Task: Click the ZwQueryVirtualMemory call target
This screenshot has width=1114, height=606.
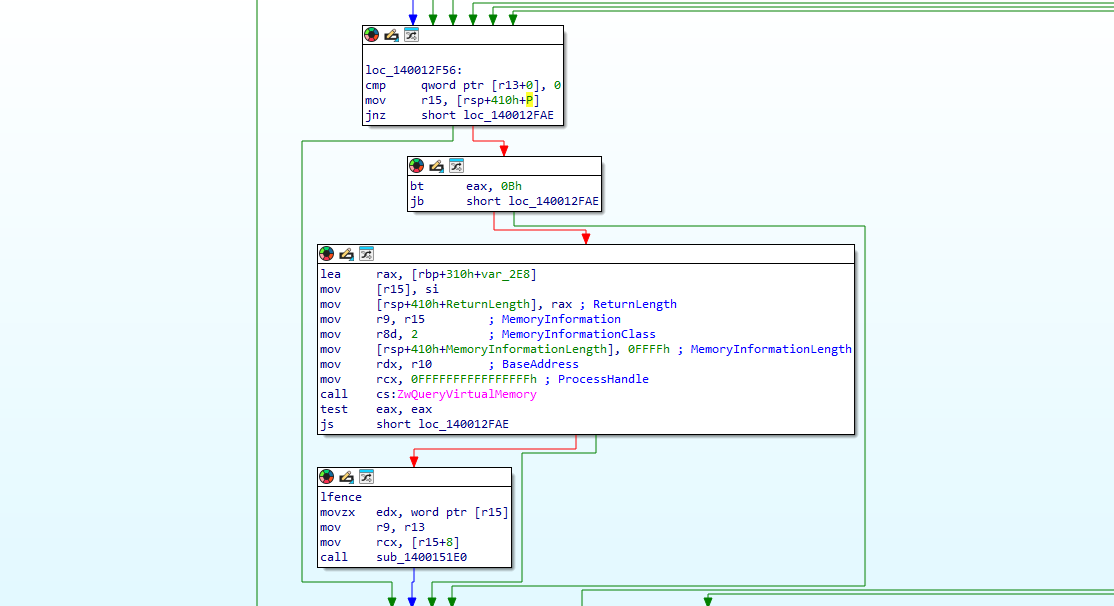Action: [x=466, y=394]
